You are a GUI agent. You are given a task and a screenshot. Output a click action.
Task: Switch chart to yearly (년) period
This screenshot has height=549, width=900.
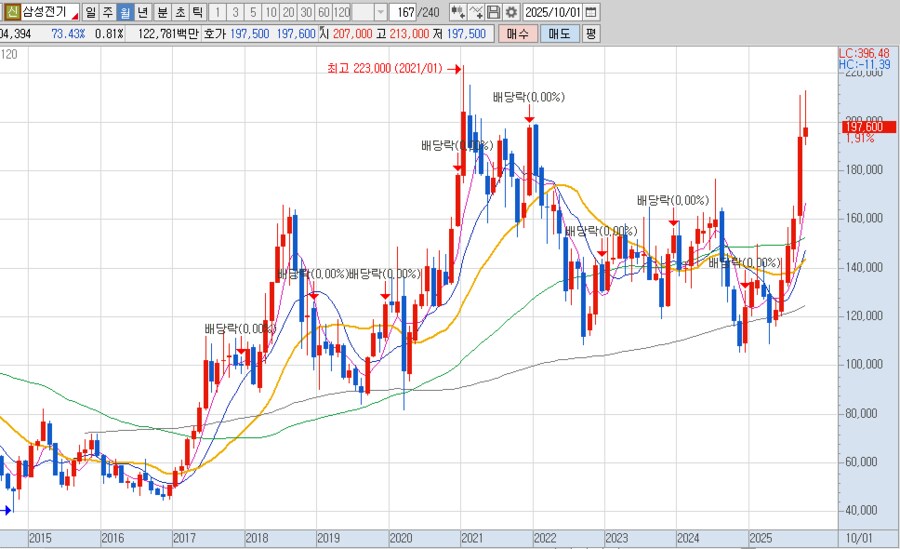tap(144, 13)
